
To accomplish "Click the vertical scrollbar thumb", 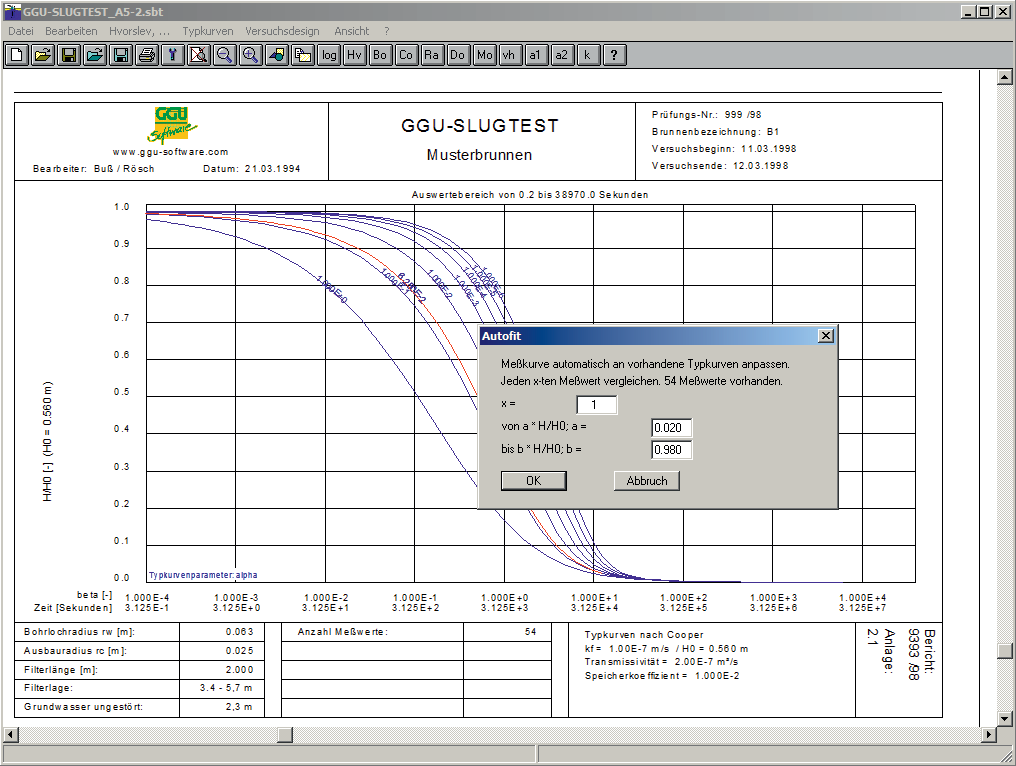I will (x=1005, y=650).
